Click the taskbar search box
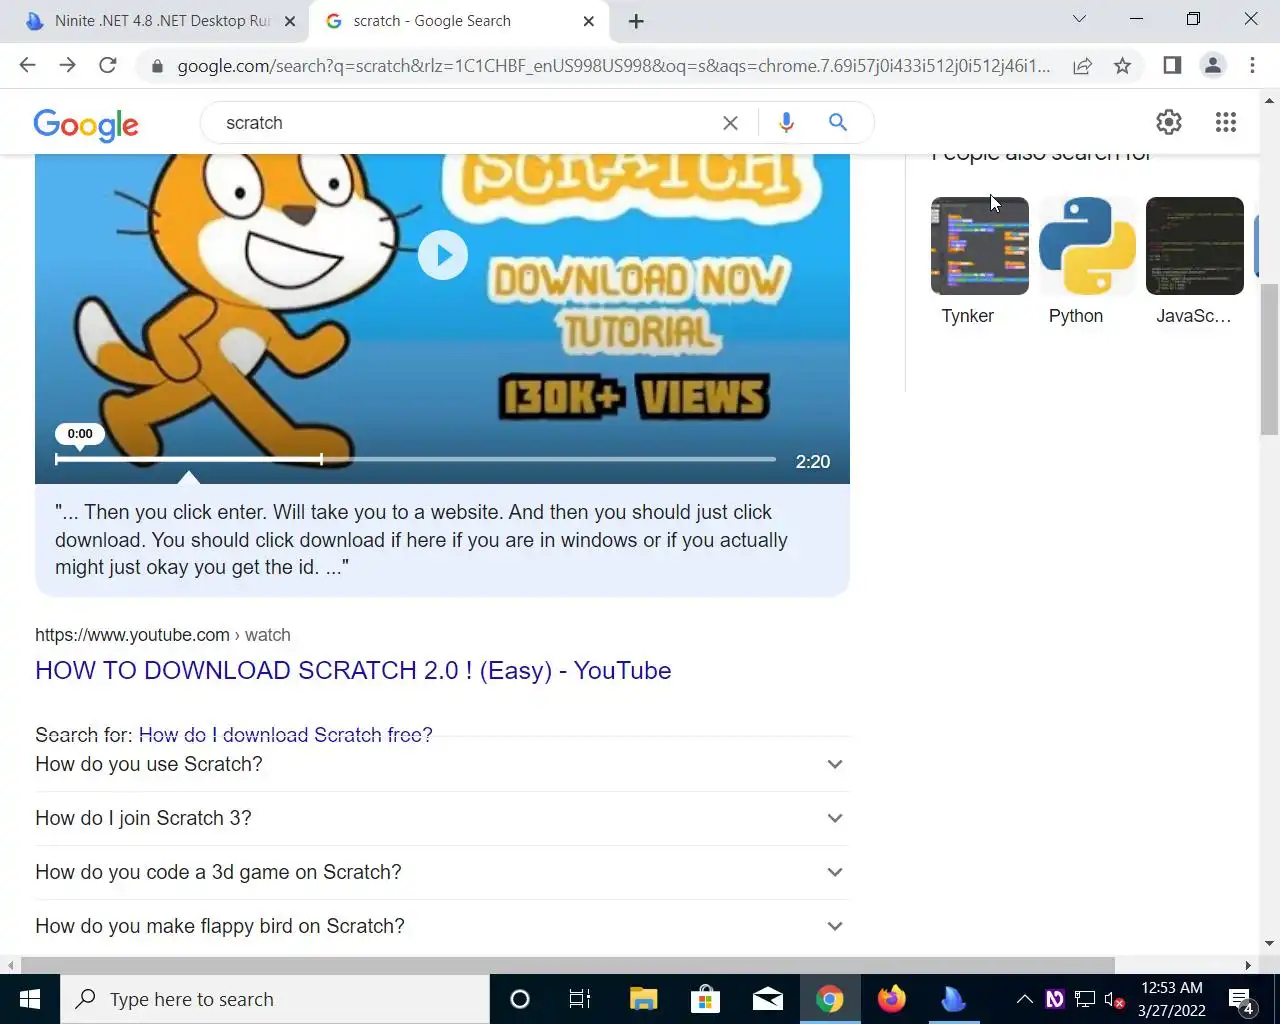This screenshot has height=1024, width=1280. pos(275,999)
